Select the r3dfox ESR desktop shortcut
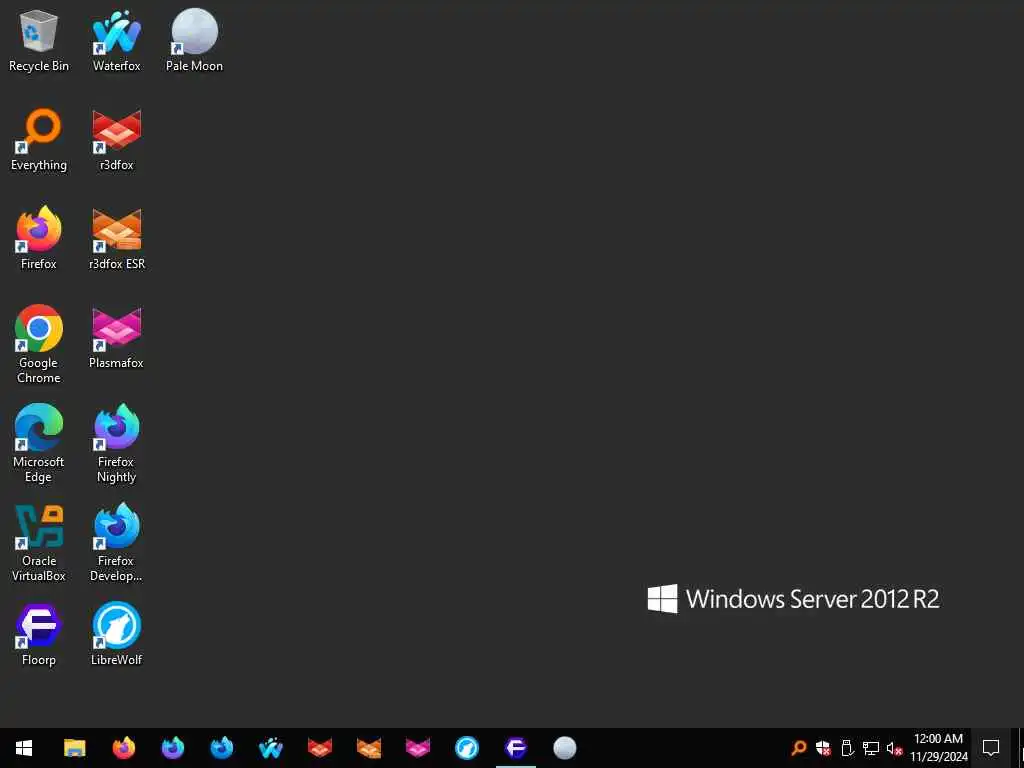The width and height of the screenshot is (1024, 768). (116, 239)
